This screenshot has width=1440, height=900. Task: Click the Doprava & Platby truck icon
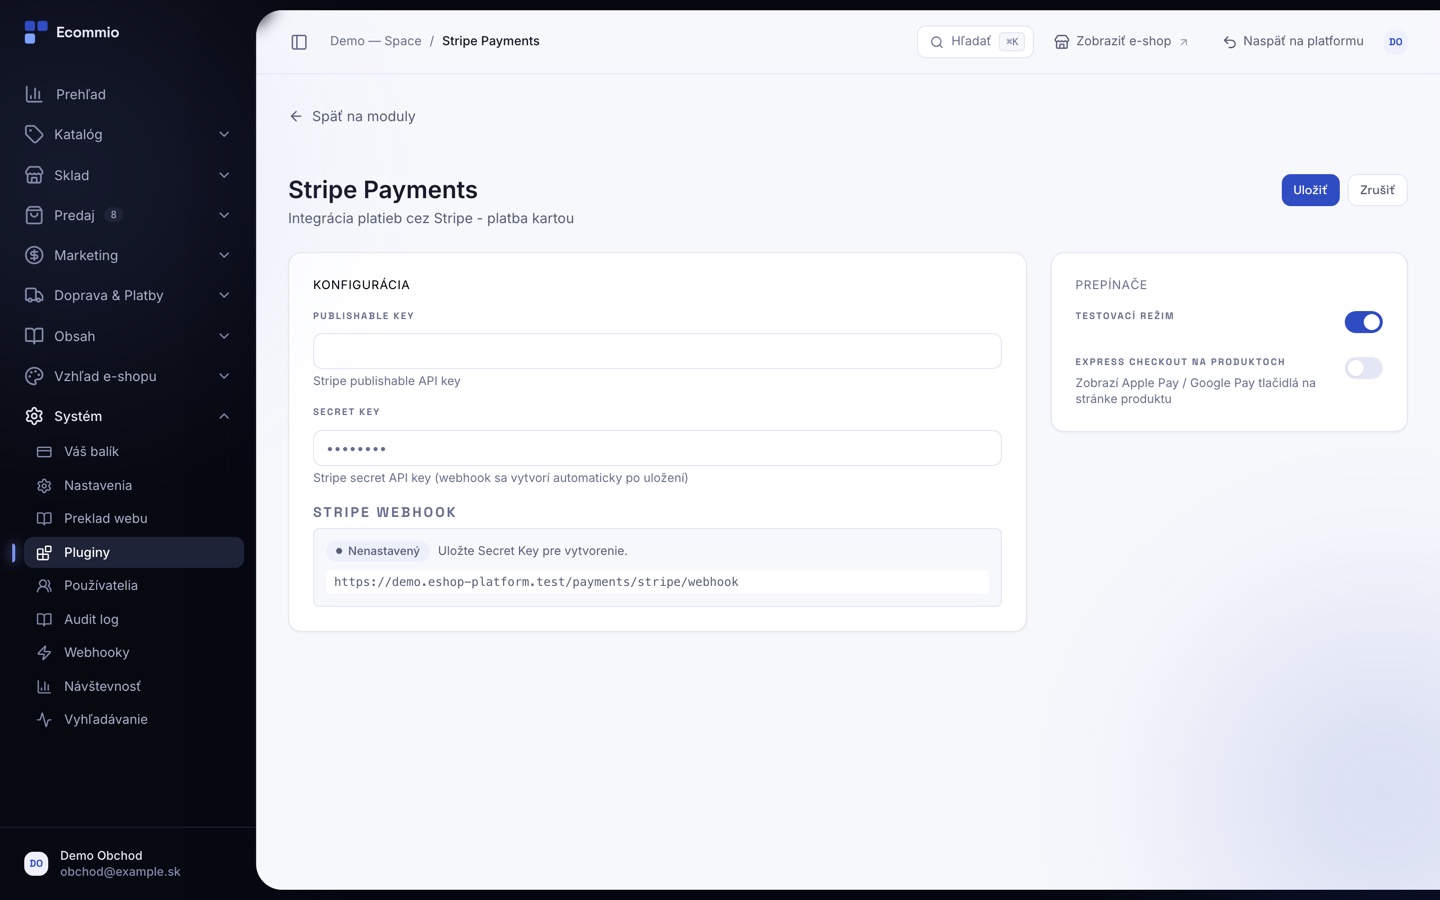pyautogui.click(x=34, y=295)
